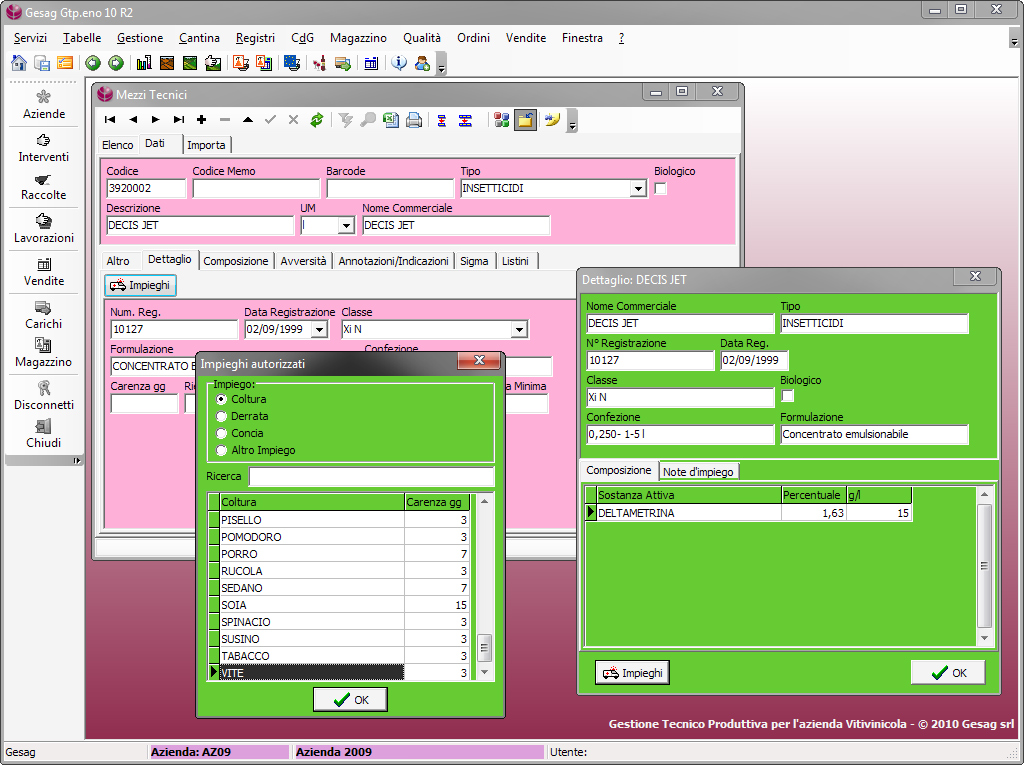Go to next record in Mezzi Tecnici
Screen dimensions: 1024x765
coord(155,120)
